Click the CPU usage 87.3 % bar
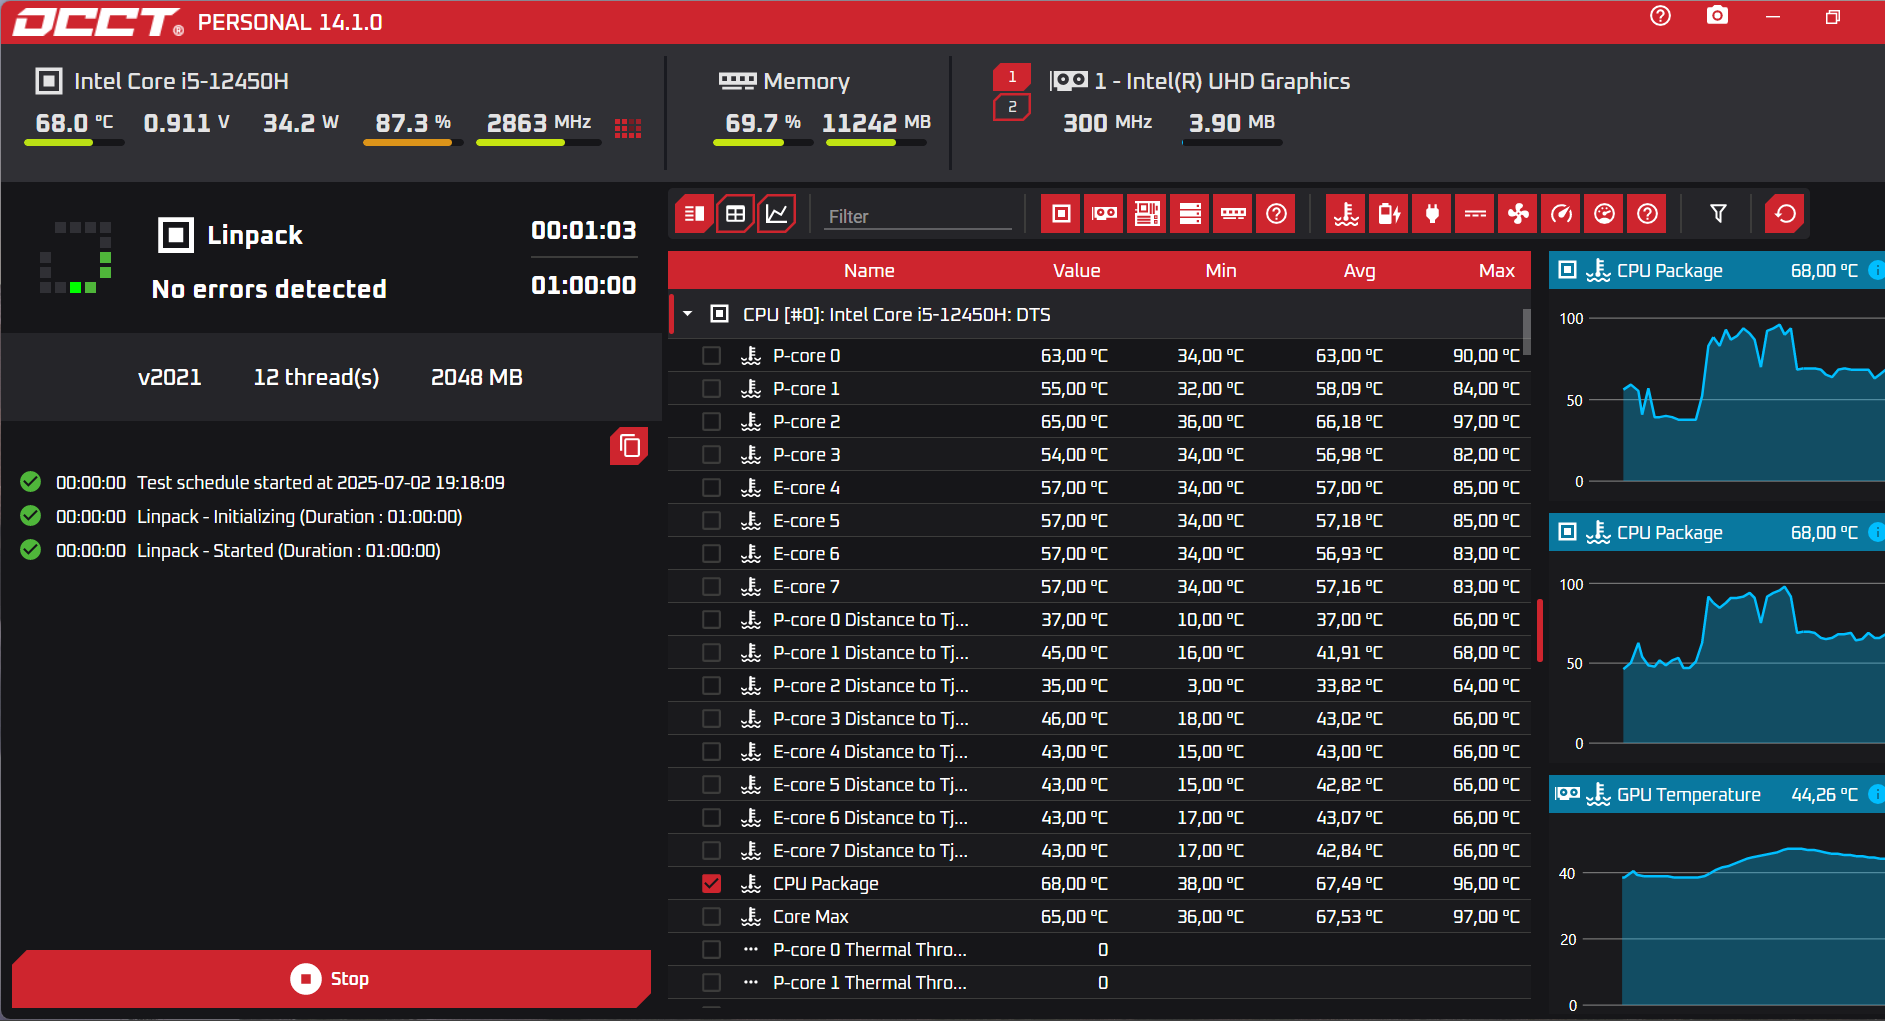This screenshot has width=1885, height=1021. (413, 143)
